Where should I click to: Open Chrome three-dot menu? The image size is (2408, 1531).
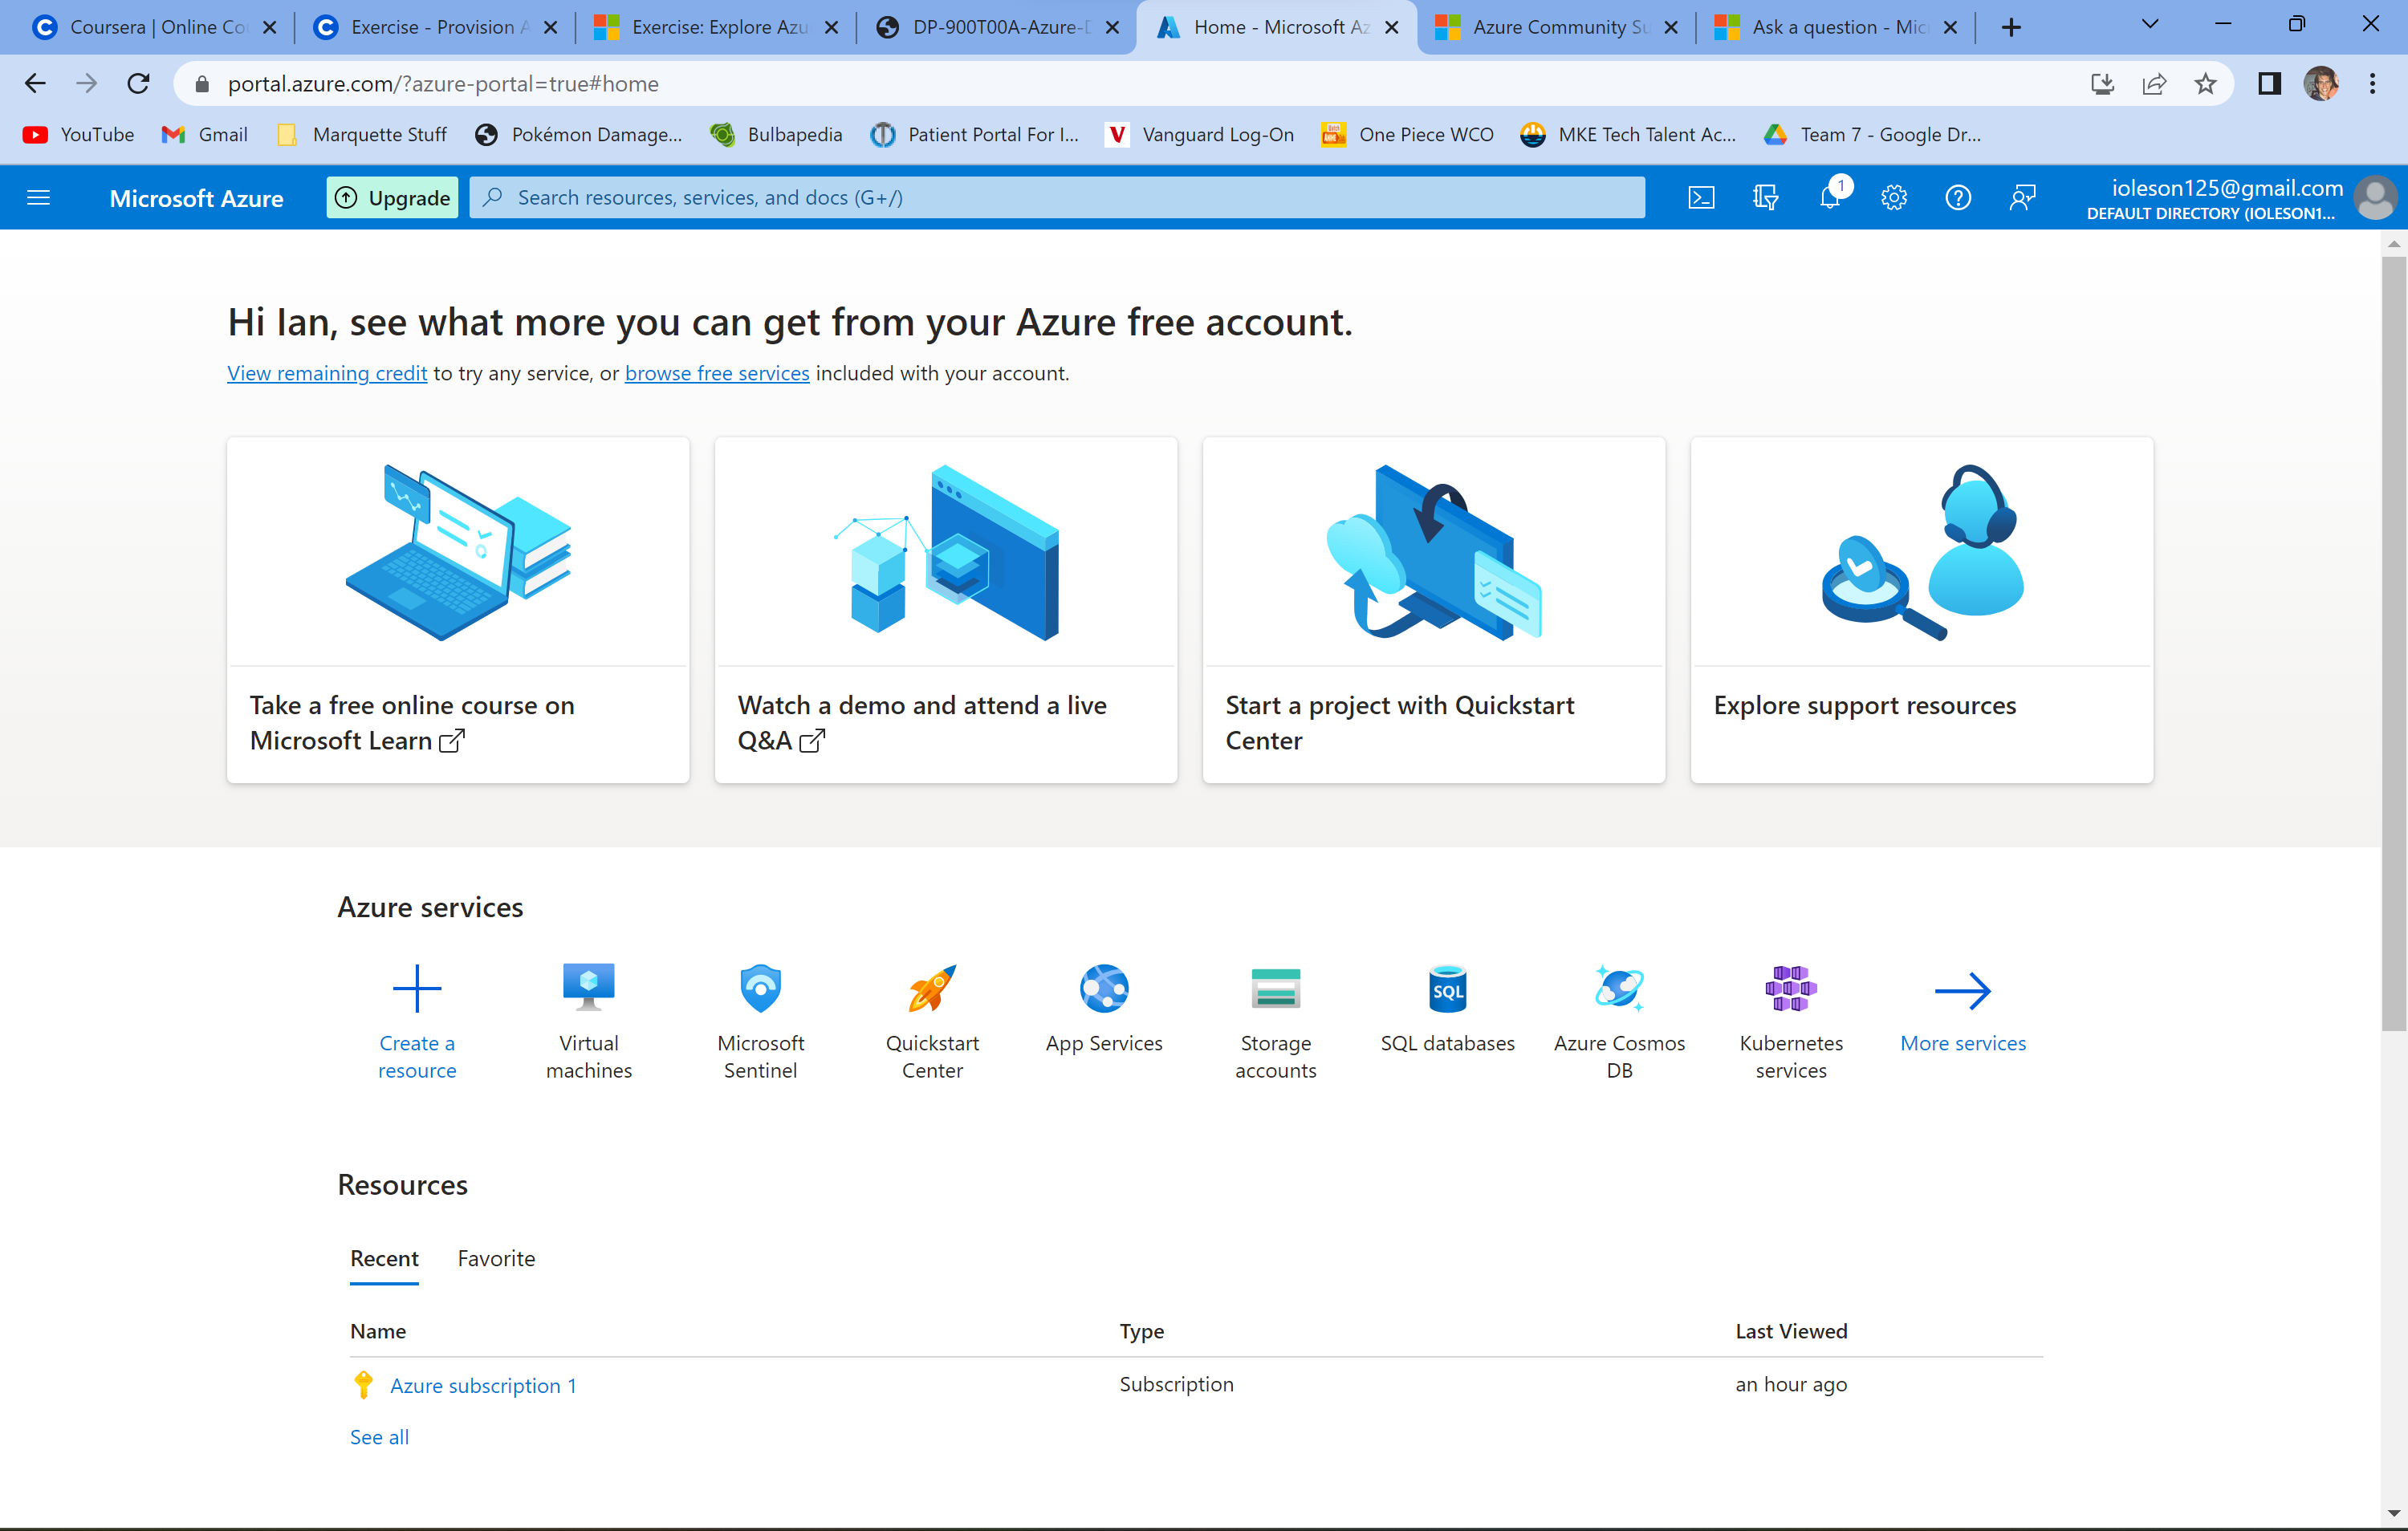[2373, 84]
